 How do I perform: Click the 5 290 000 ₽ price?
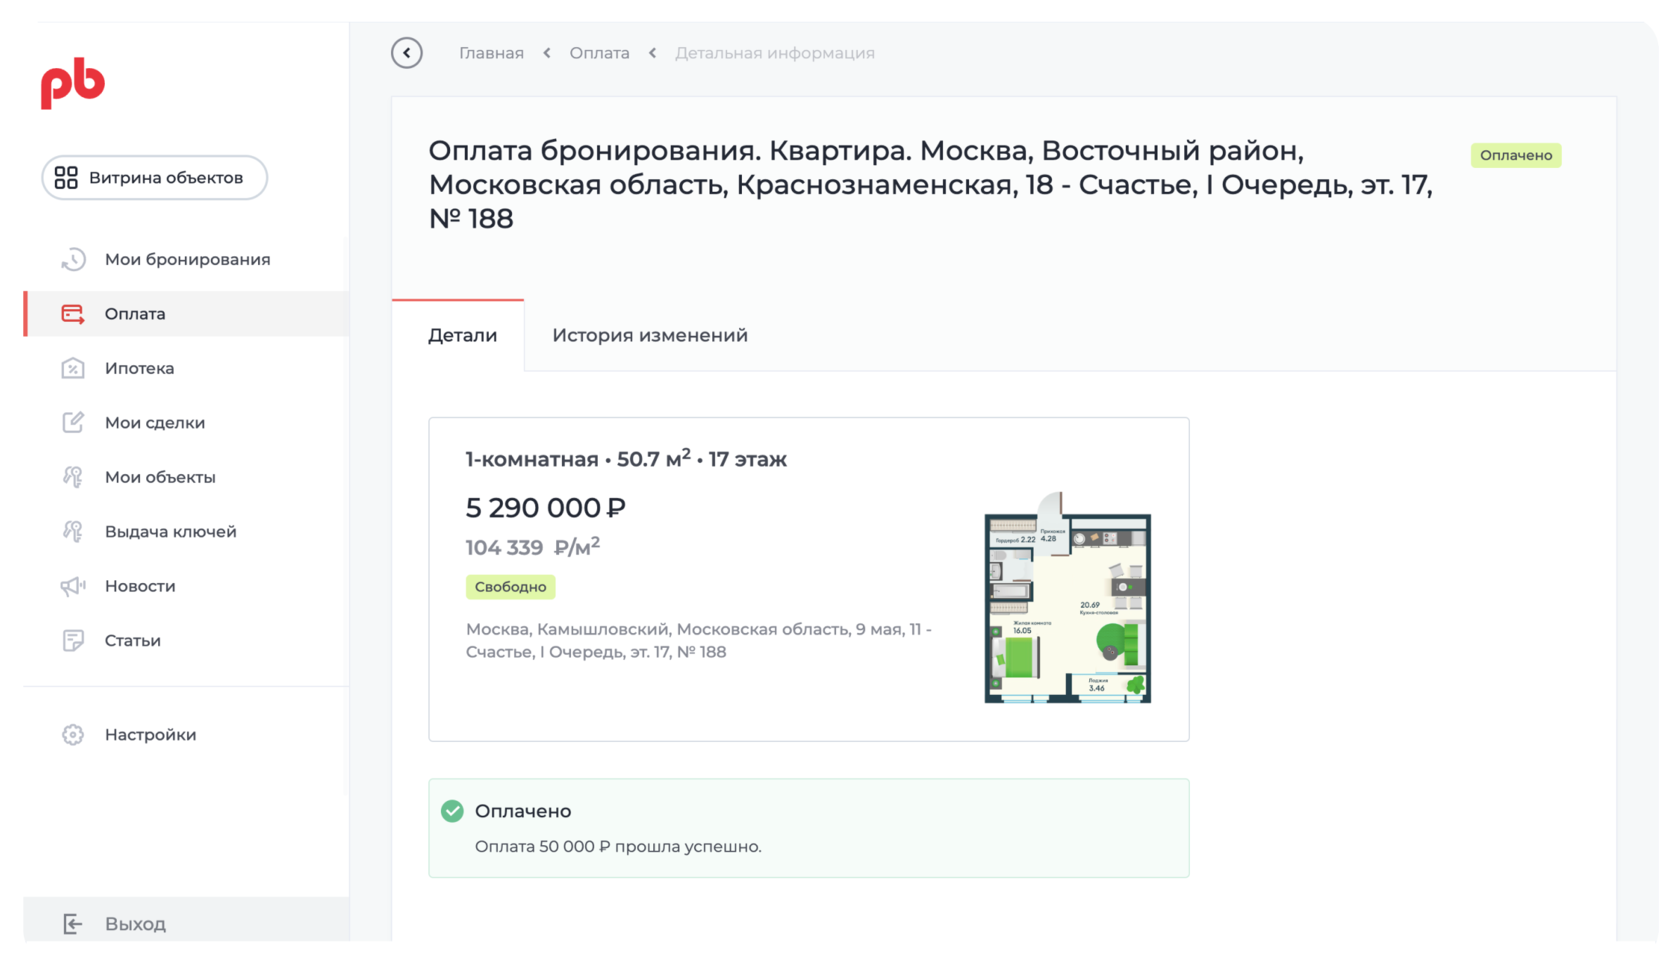click(546, 508)
